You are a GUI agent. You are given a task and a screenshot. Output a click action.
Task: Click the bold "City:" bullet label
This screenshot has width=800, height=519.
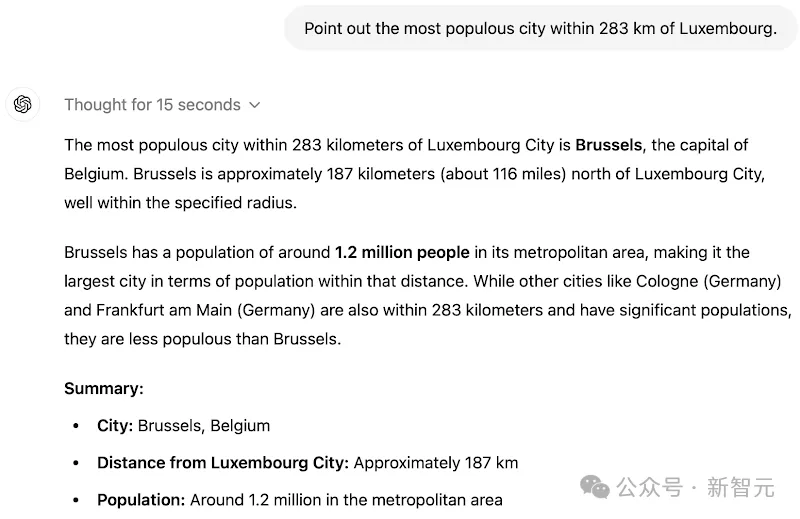click(x=115, y=426)
